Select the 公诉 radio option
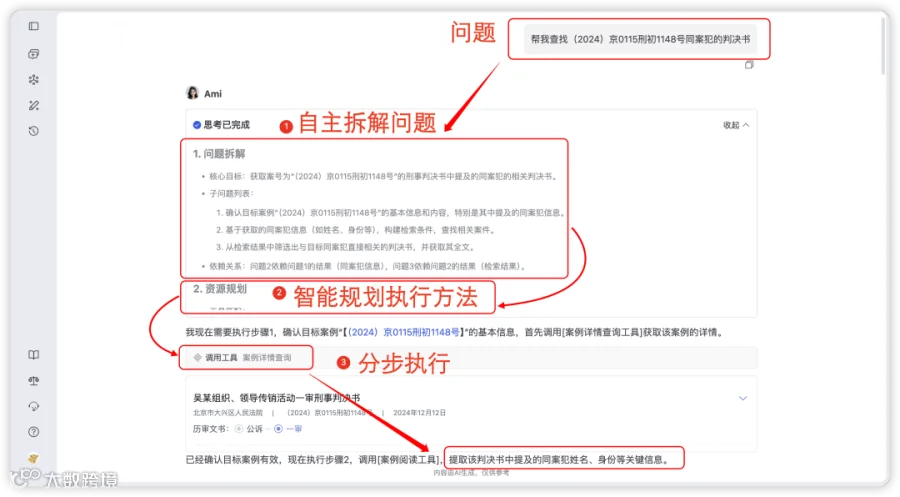This screenshot has height=497, width=900. pos(239,429)
